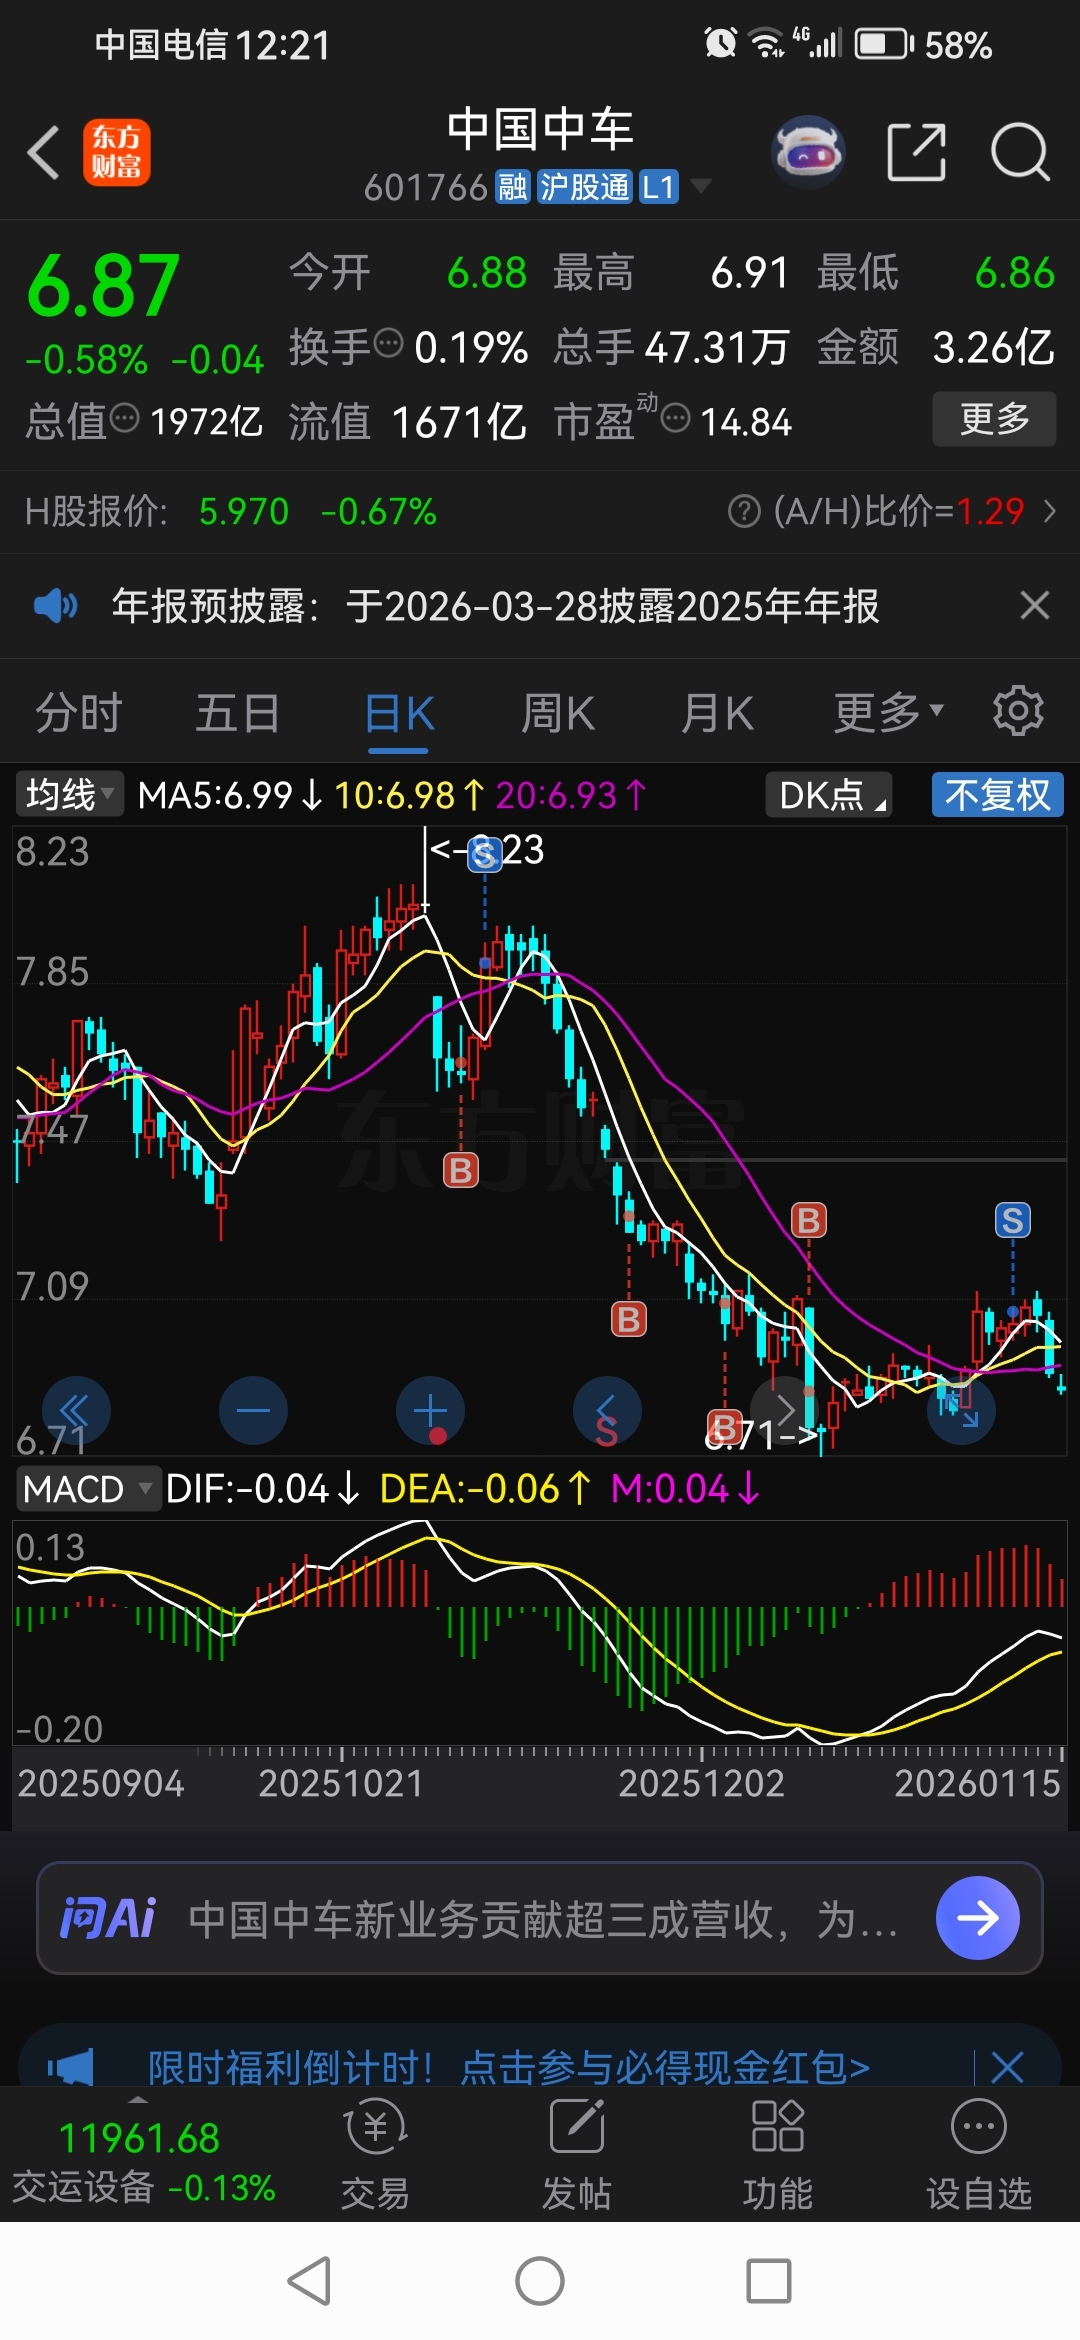This screenshot has height=2340, width=1080.
Task: Tap the 沪股通 tag
Action: (585, 187)
